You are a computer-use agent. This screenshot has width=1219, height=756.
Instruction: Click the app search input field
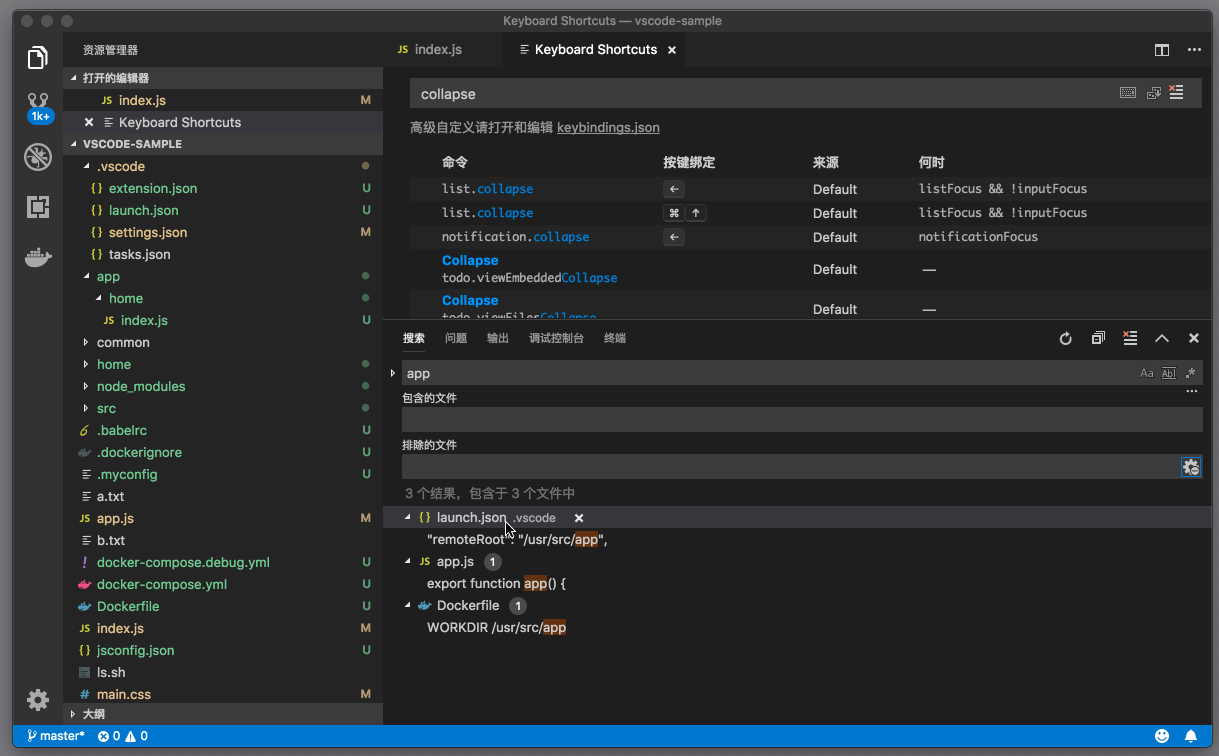tap(760, 373)
